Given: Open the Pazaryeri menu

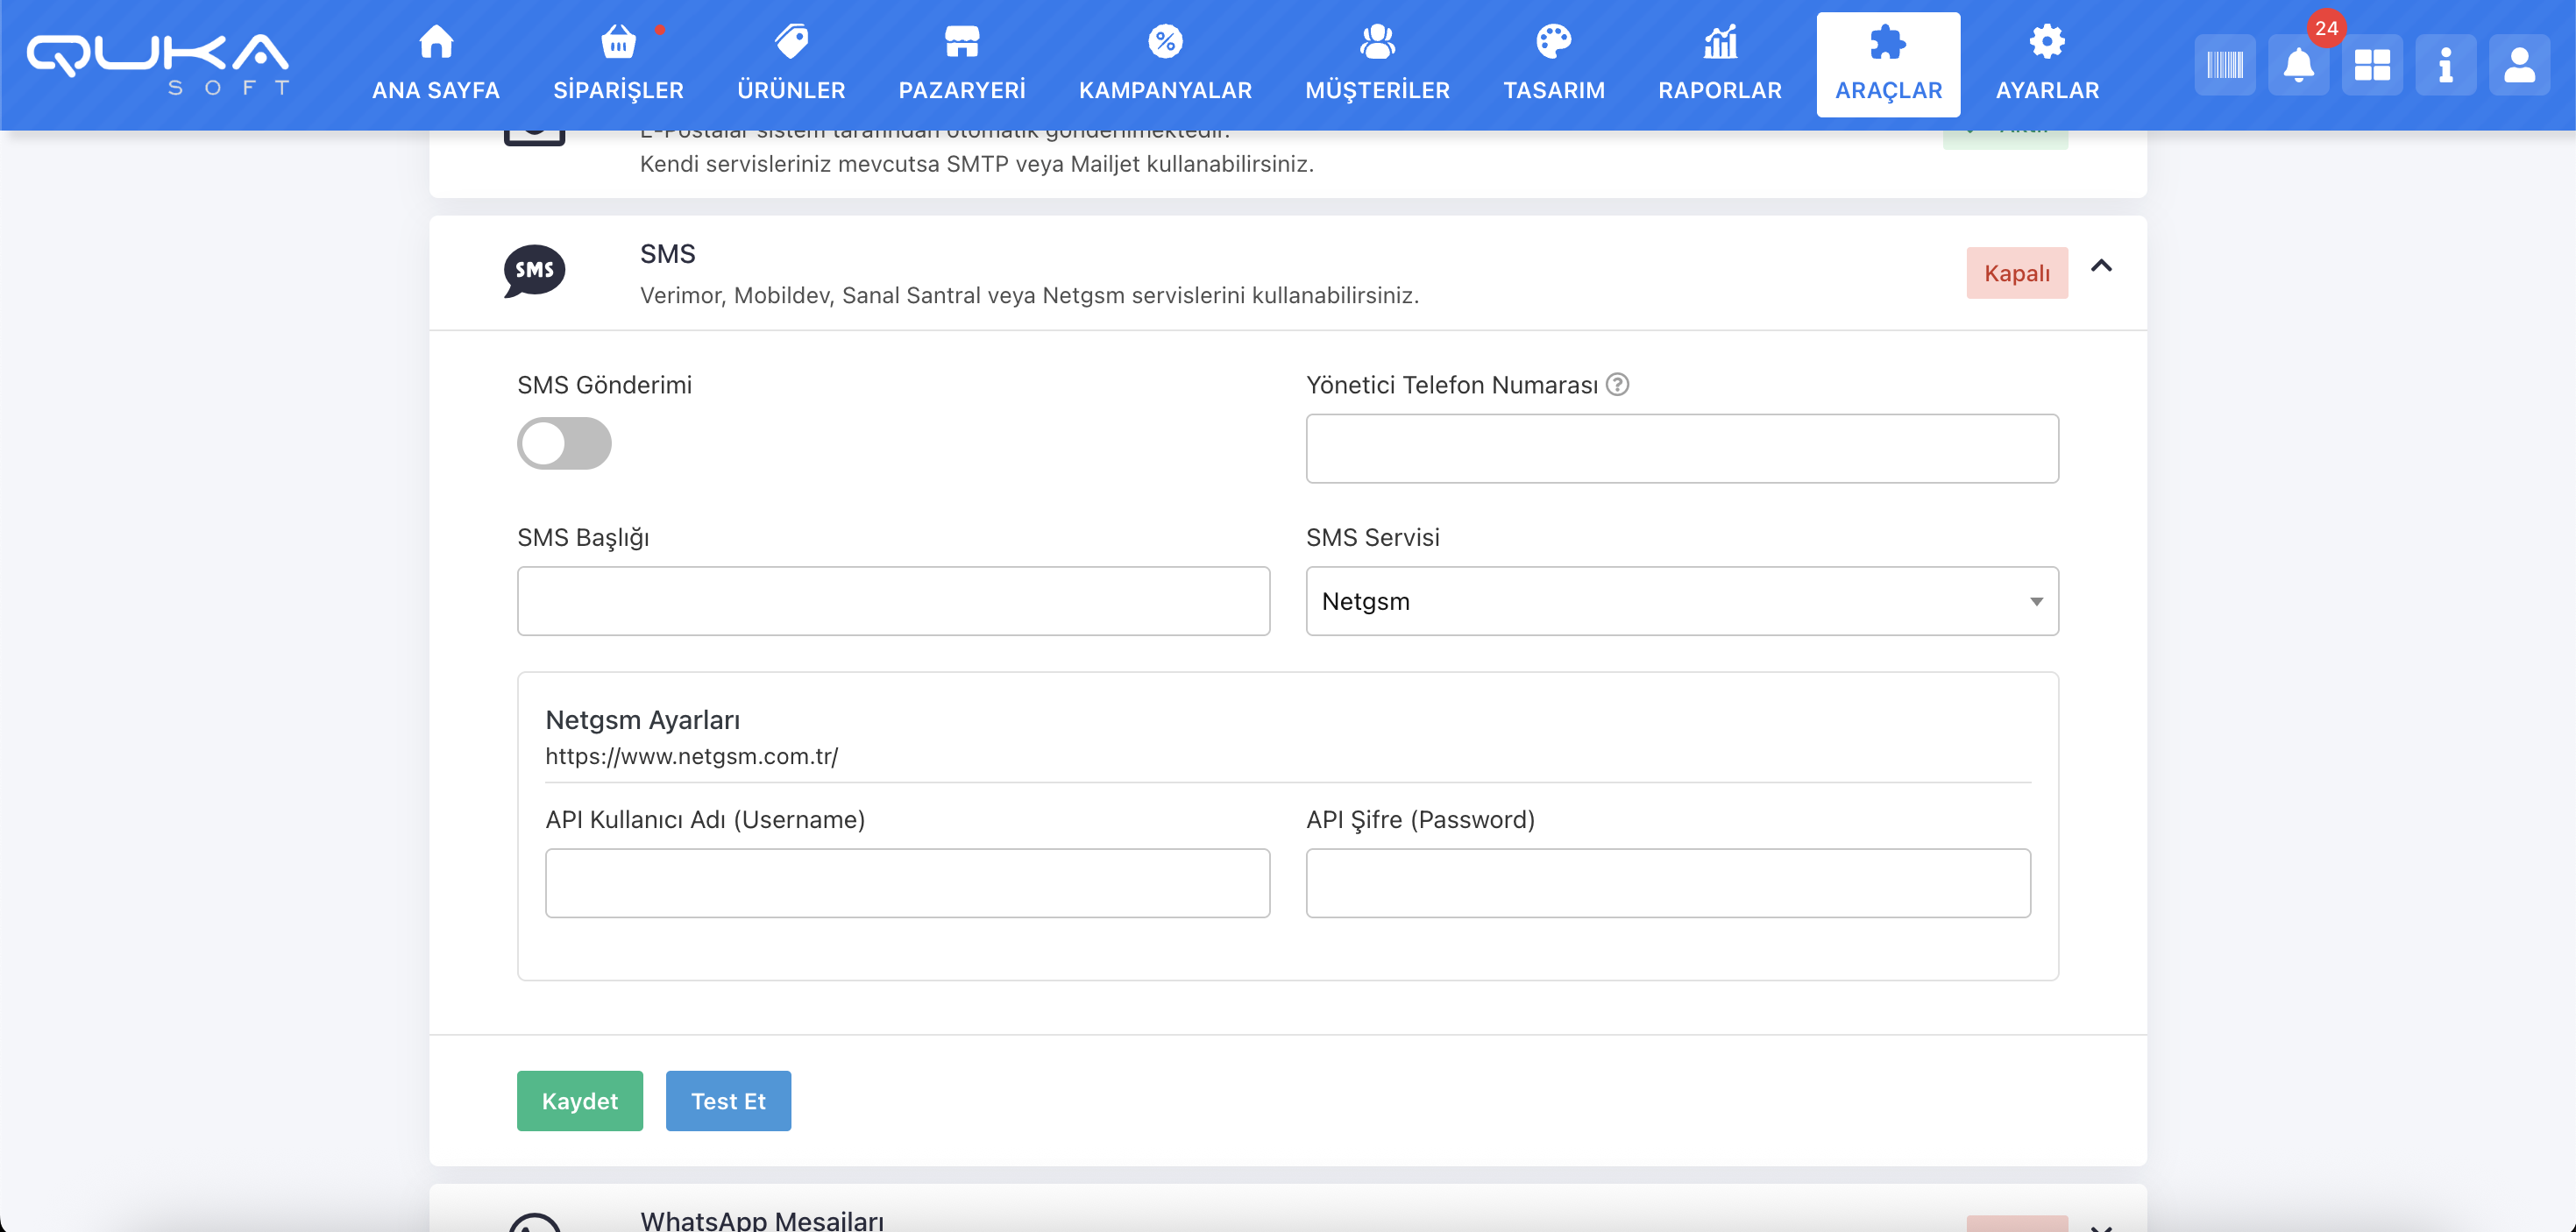Looking at the screenshot, I should [961, 64].
